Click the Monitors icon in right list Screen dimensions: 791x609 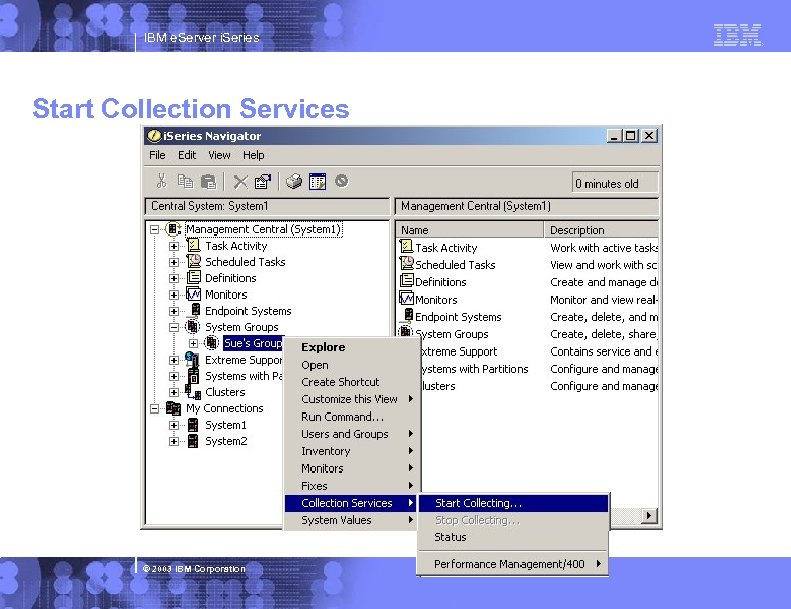[406, 298]
